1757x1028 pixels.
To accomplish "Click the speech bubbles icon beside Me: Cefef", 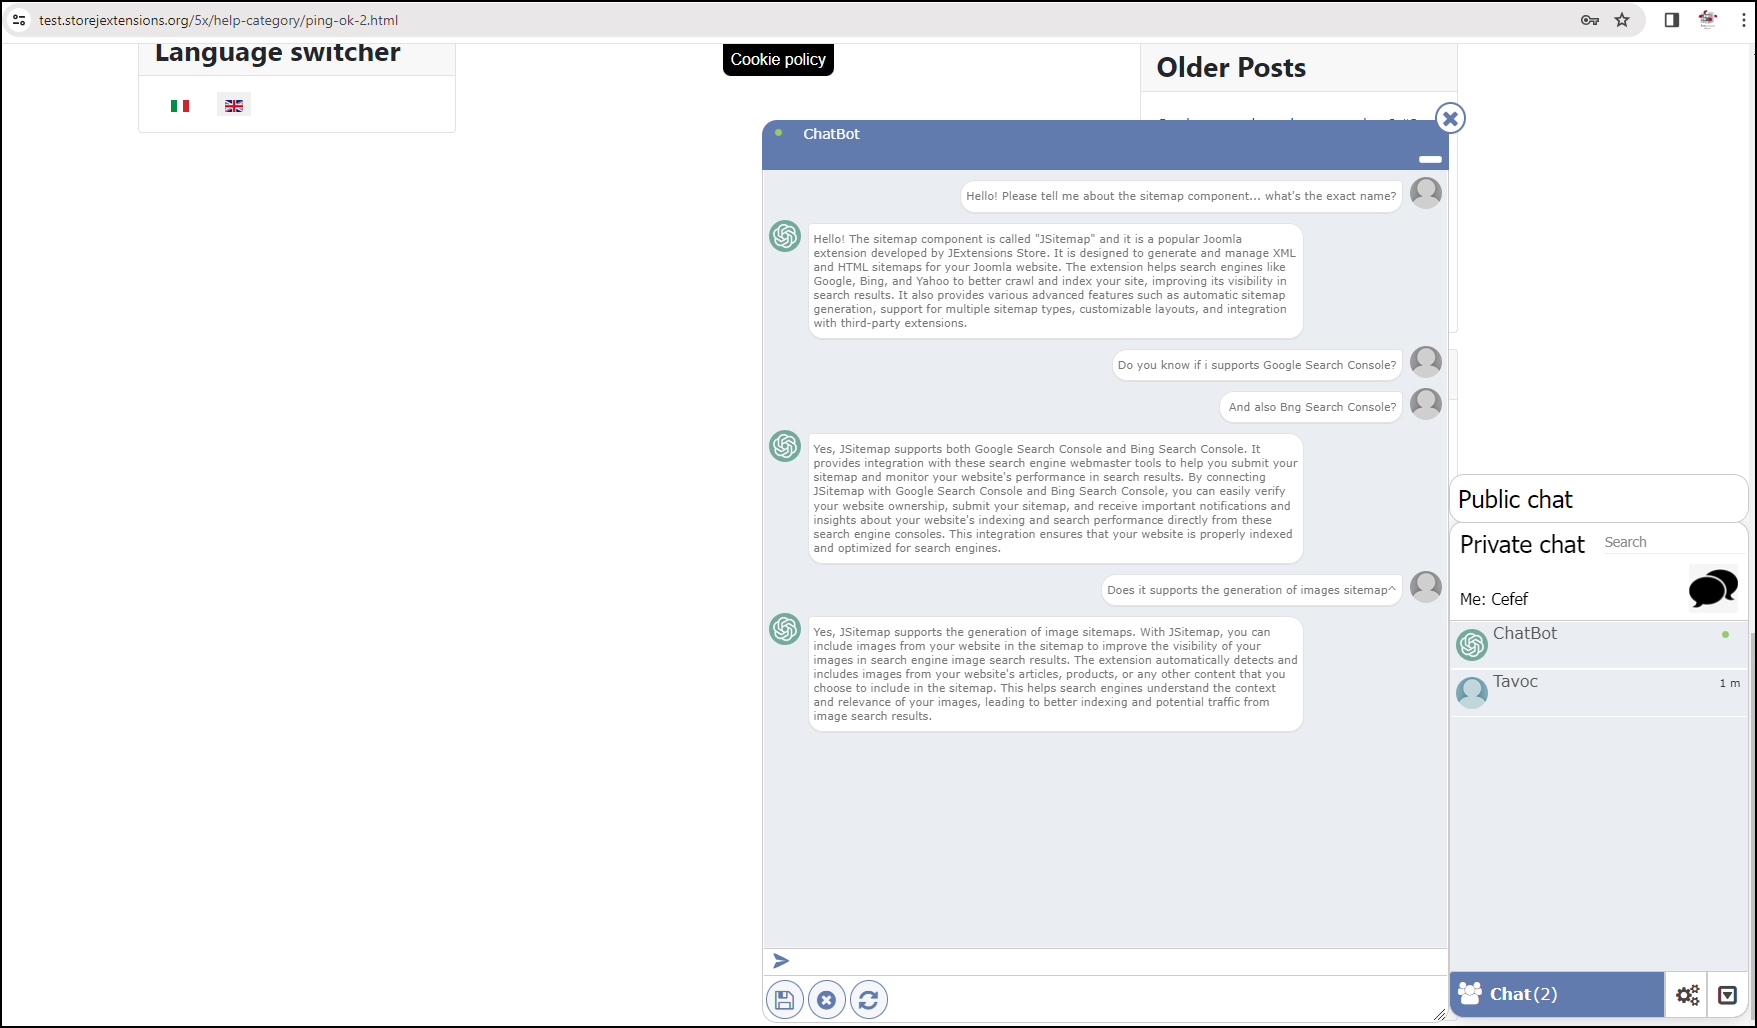I will coord(1712,588).
